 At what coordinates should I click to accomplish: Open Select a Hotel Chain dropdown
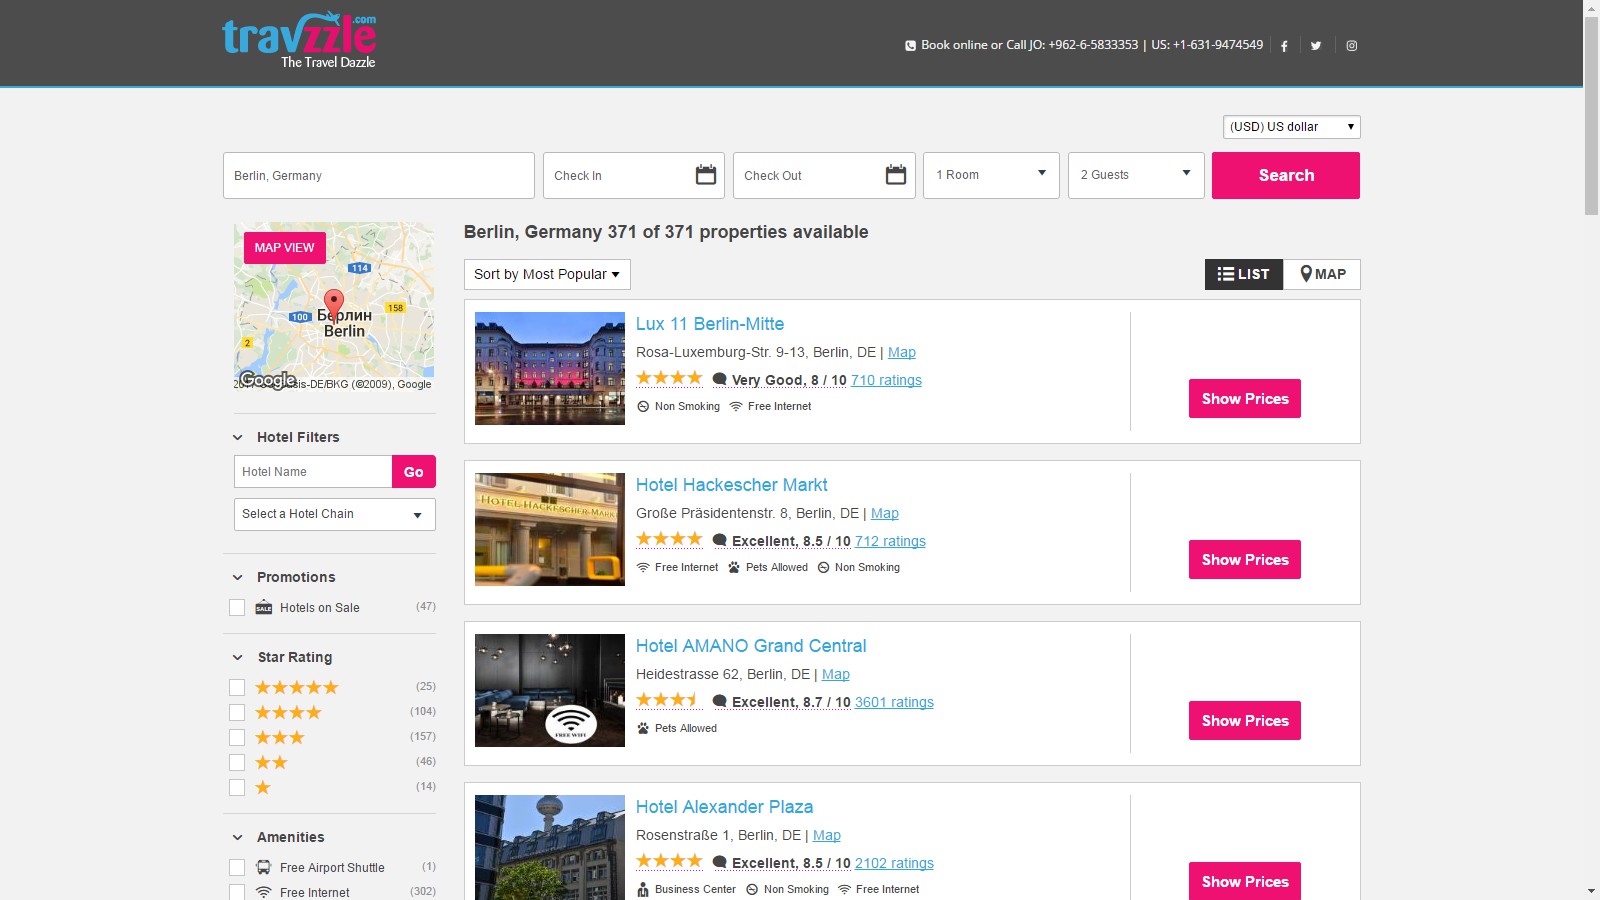tap(335, 514)
